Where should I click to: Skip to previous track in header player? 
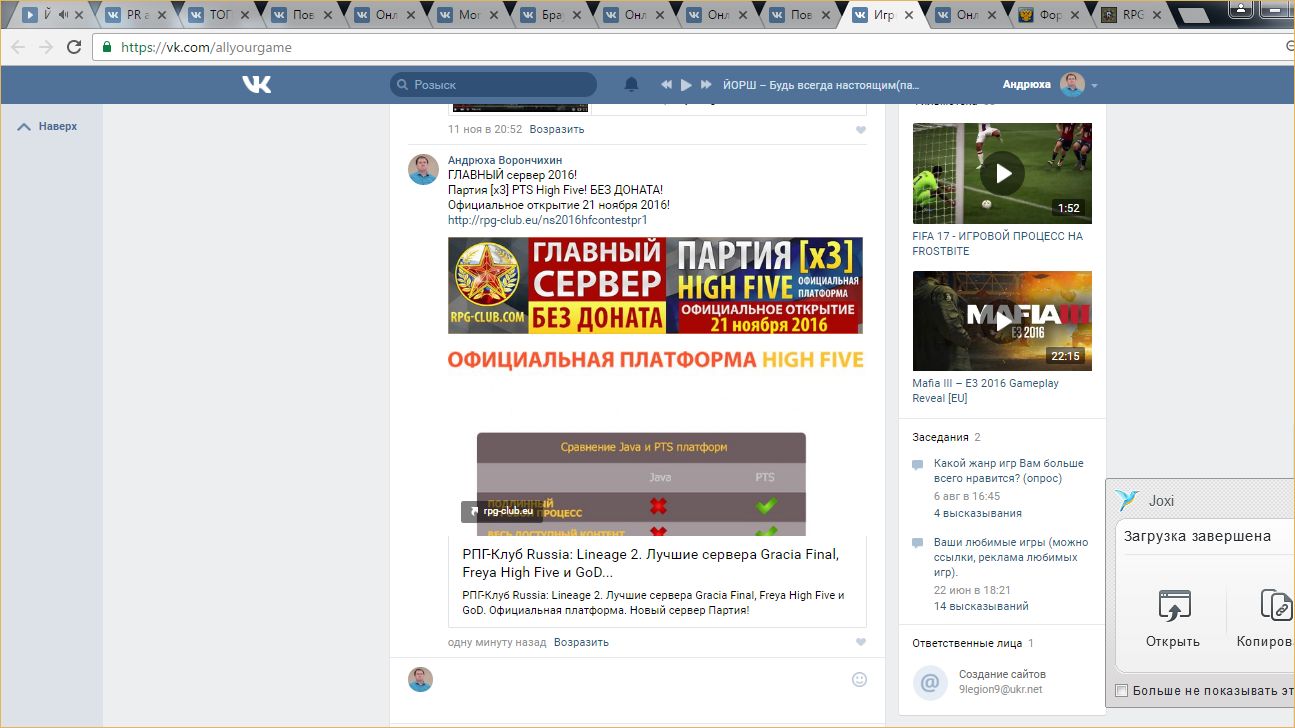click(x=666, y=85)
